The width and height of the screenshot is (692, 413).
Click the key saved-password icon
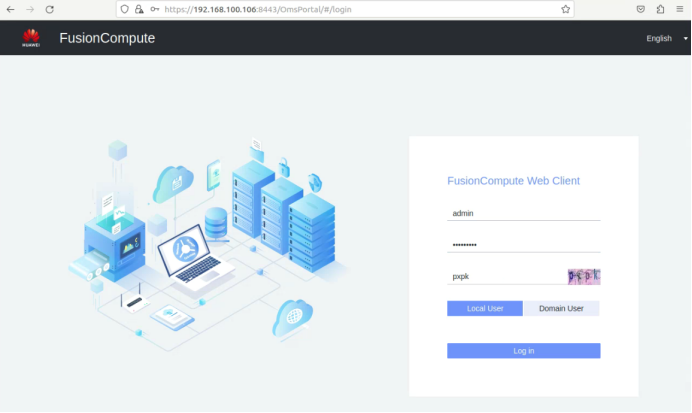pyautogui.click(x=154, y=9)
